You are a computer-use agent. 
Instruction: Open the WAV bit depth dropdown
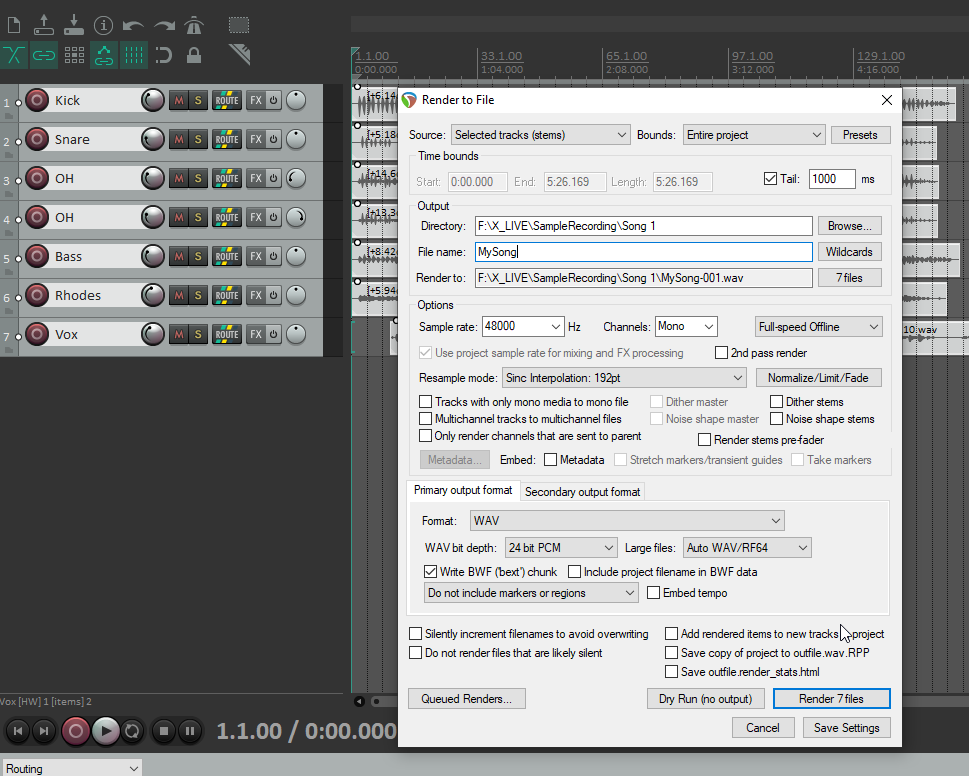(561, 548)
